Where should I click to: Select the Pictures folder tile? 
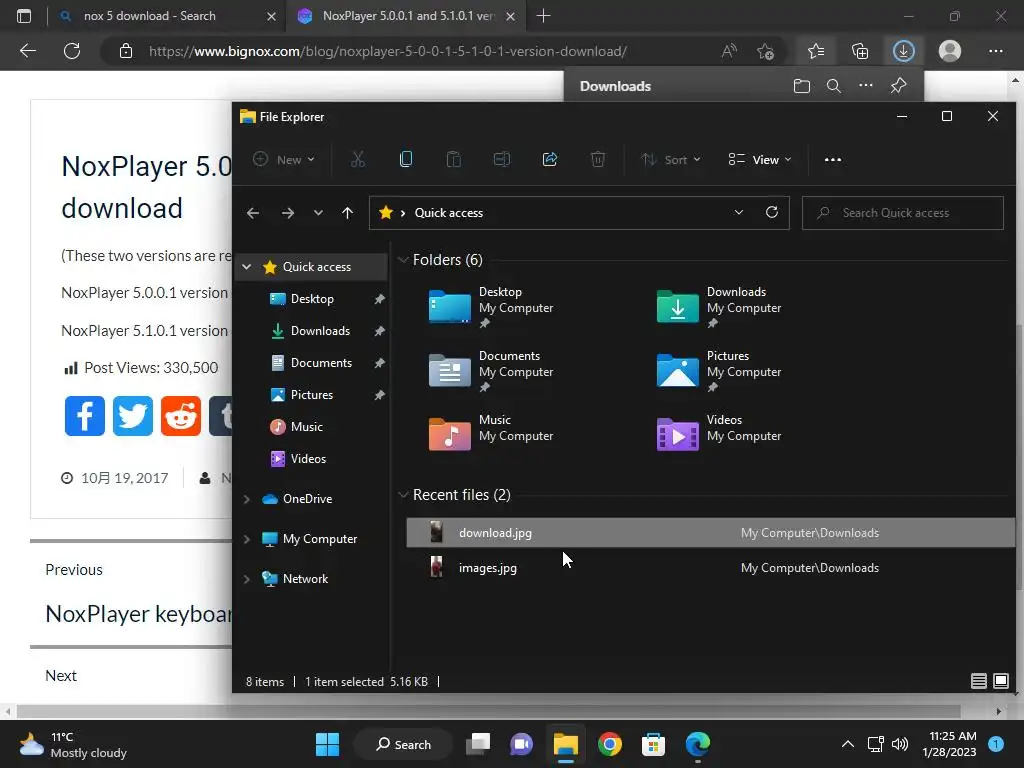tap(719, 370)
